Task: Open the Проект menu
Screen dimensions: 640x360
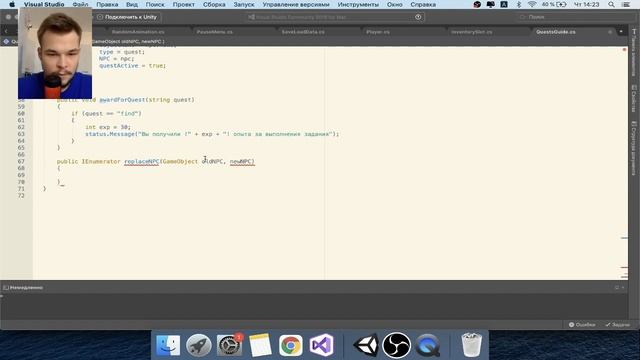Action: pyautogui.click(x=184, y=4)
